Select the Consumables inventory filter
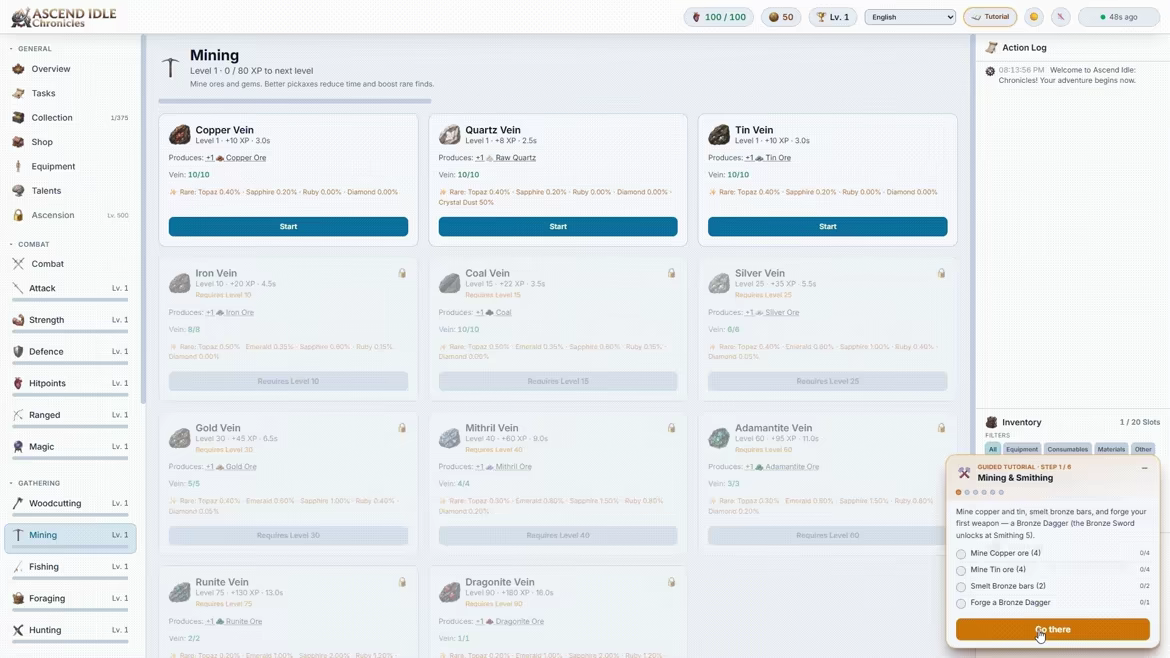This screenshot has height=658, width=1170. 1067,449
